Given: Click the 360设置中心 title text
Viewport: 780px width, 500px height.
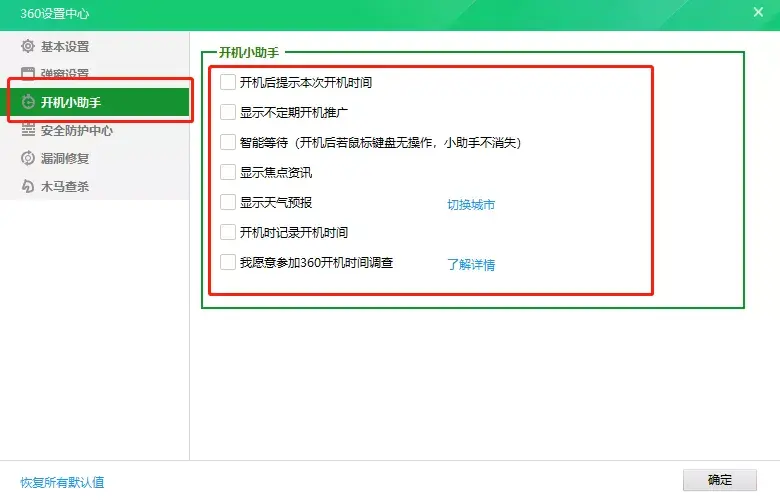Looking at the screenshot, I should tap(54, 13).
